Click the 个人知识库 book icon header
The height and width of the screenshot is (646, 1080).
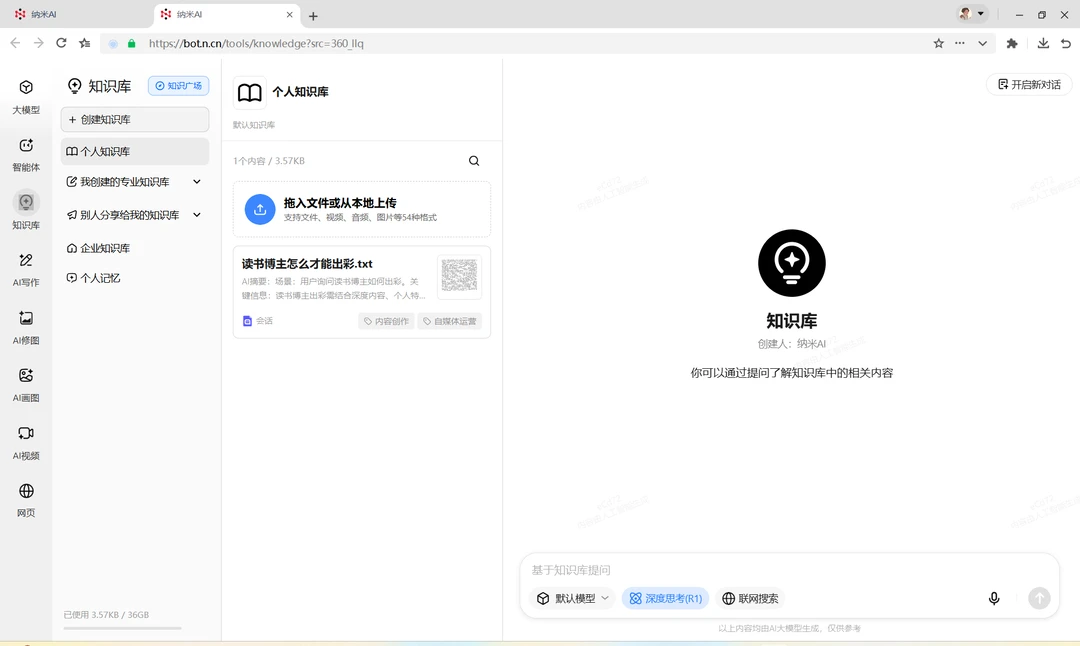[249, 92]
